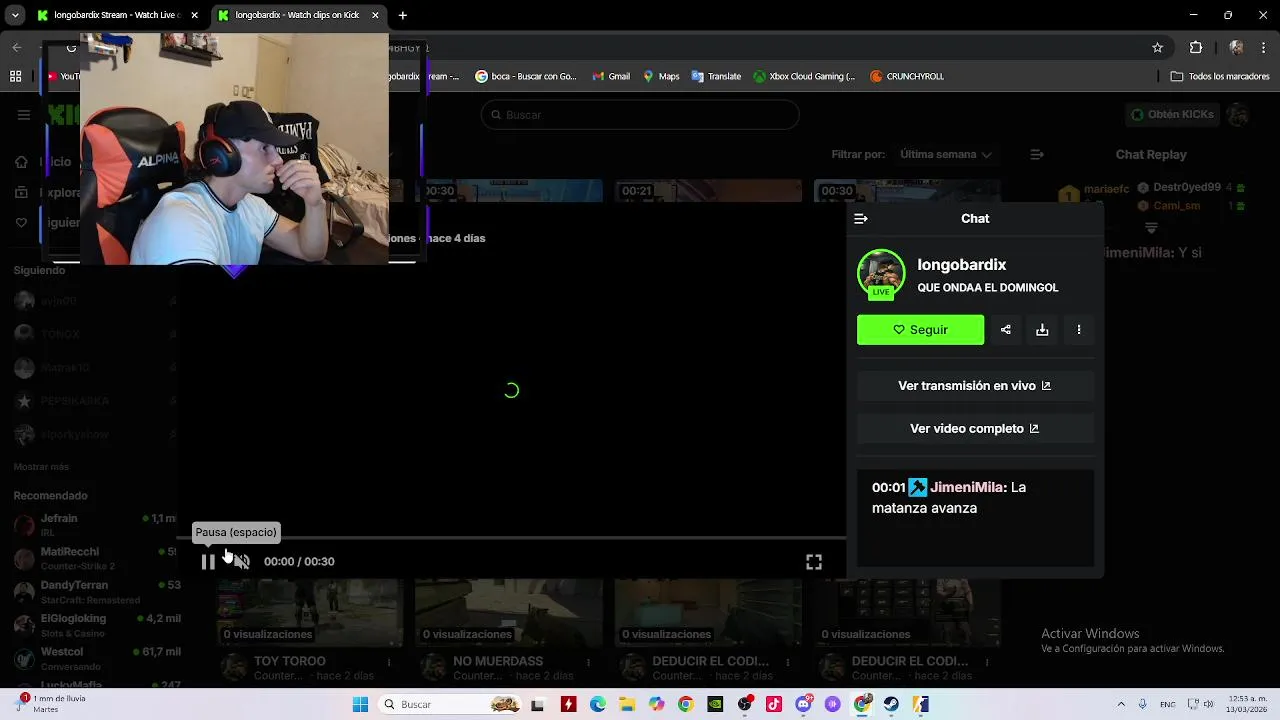
Task: Open the Todos los marcadores folder
Action: 1220,76
